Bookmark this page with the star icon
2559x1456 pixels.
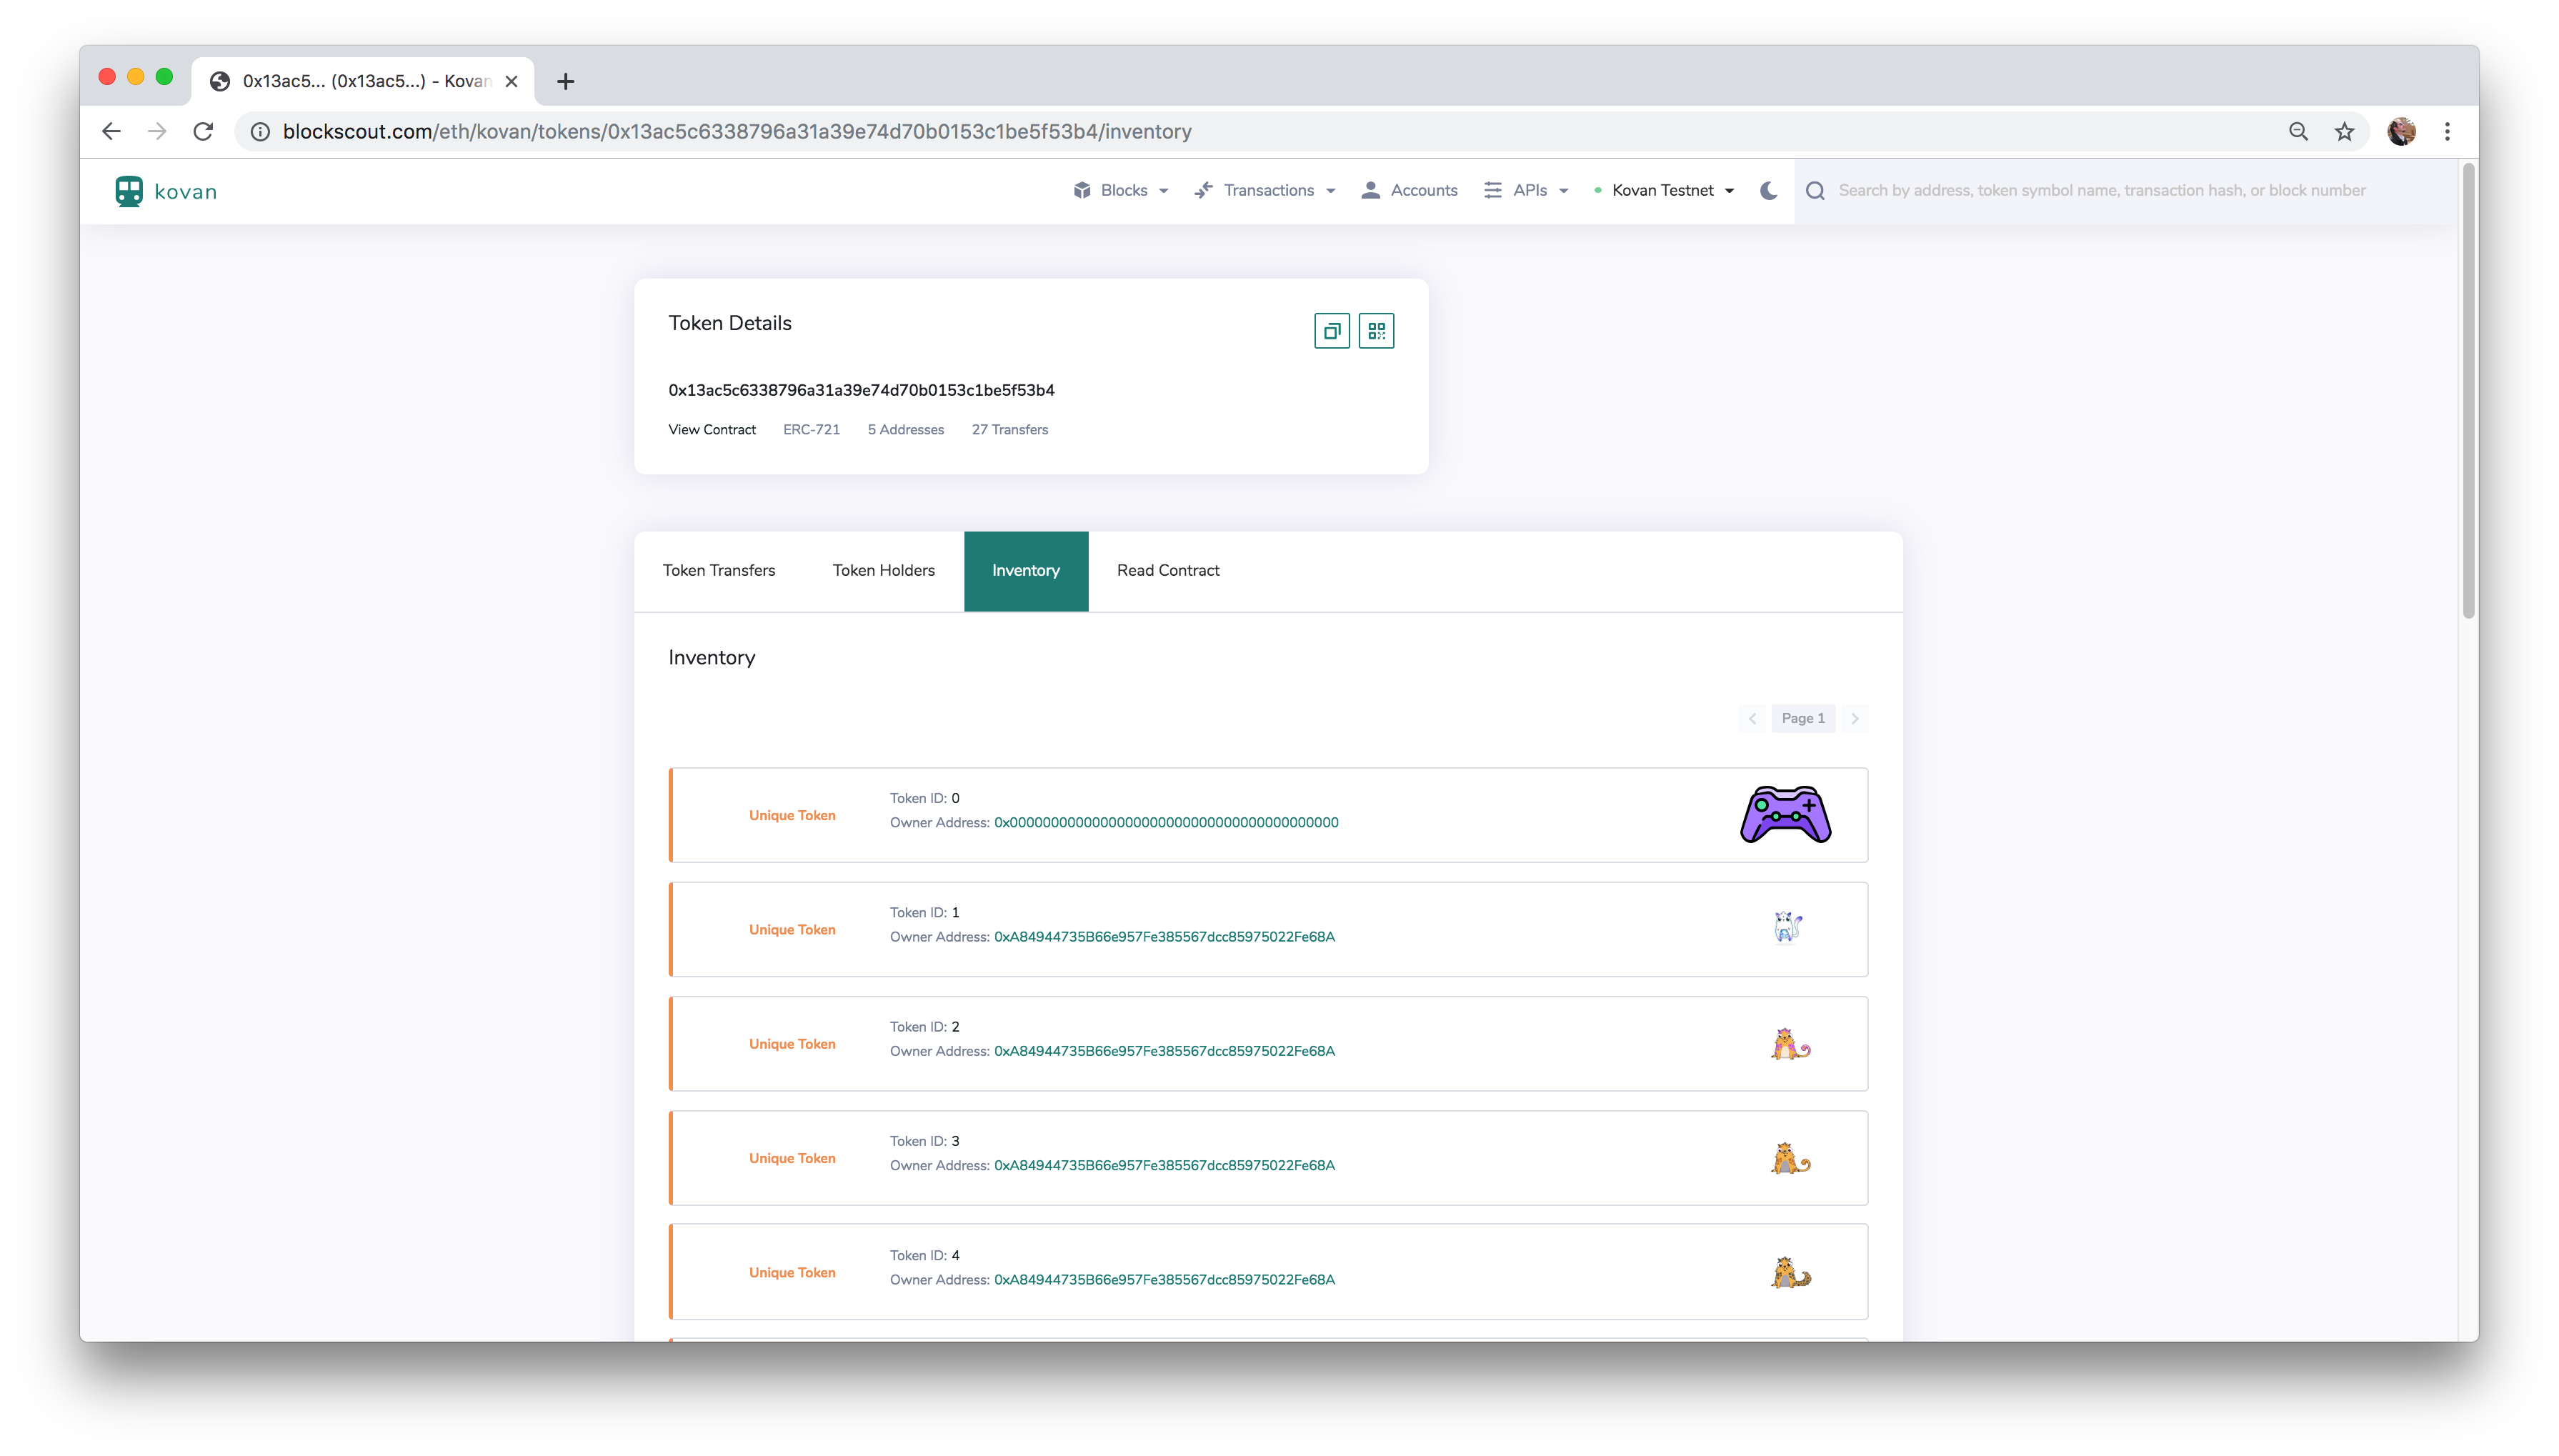(x=2344, y=131)
